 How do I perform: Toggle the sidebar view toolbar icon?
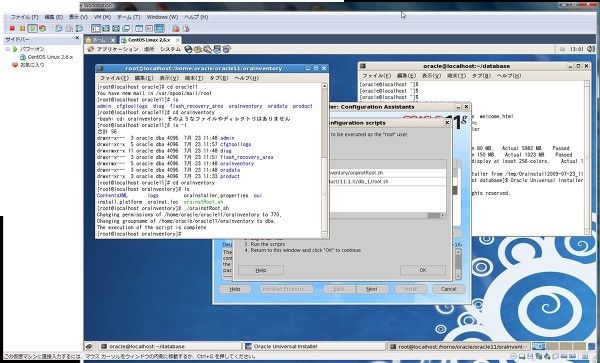pos(96,28)
